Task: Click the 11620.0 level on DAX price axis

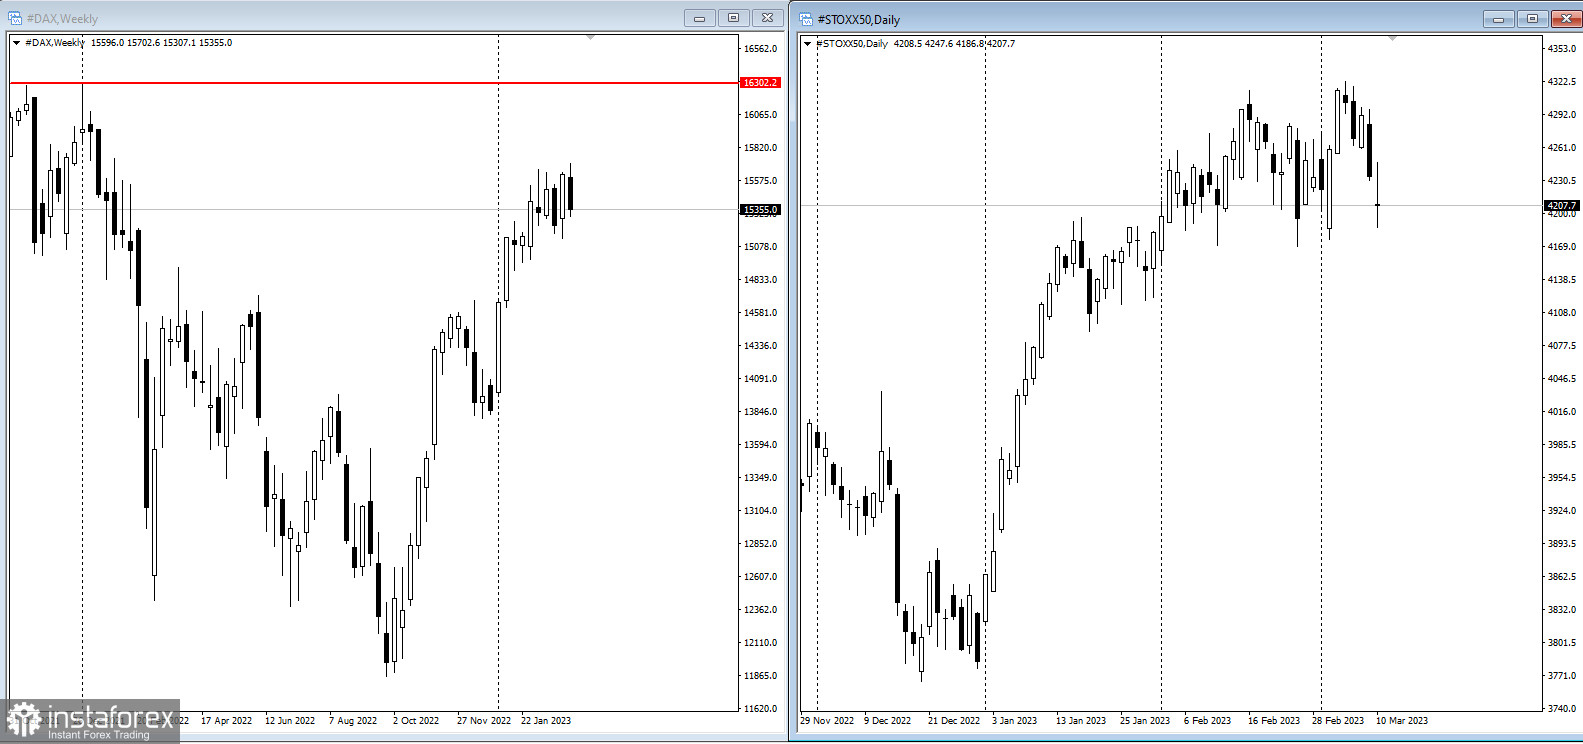Action: tap(760, 709)
